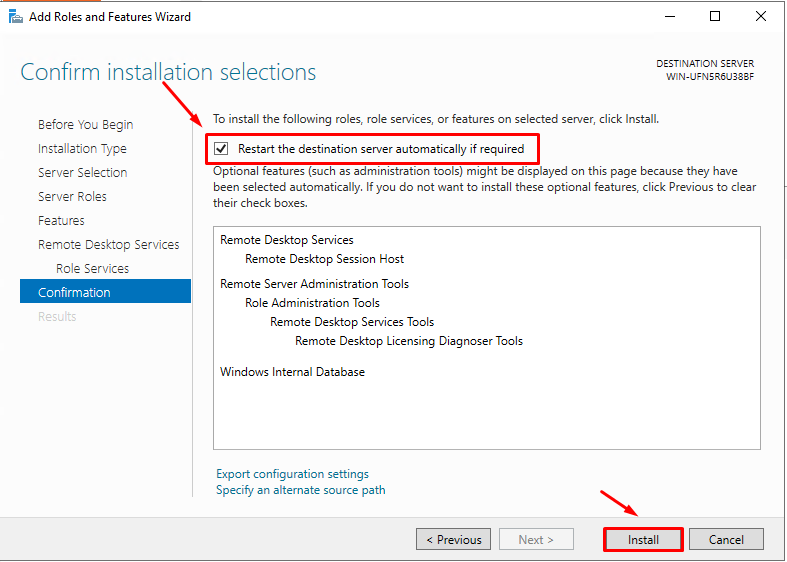Click Windows Internal Database in the list
The height and width of the screenshot is (562, 787).
pyautogui.click(x=292, y=372)
